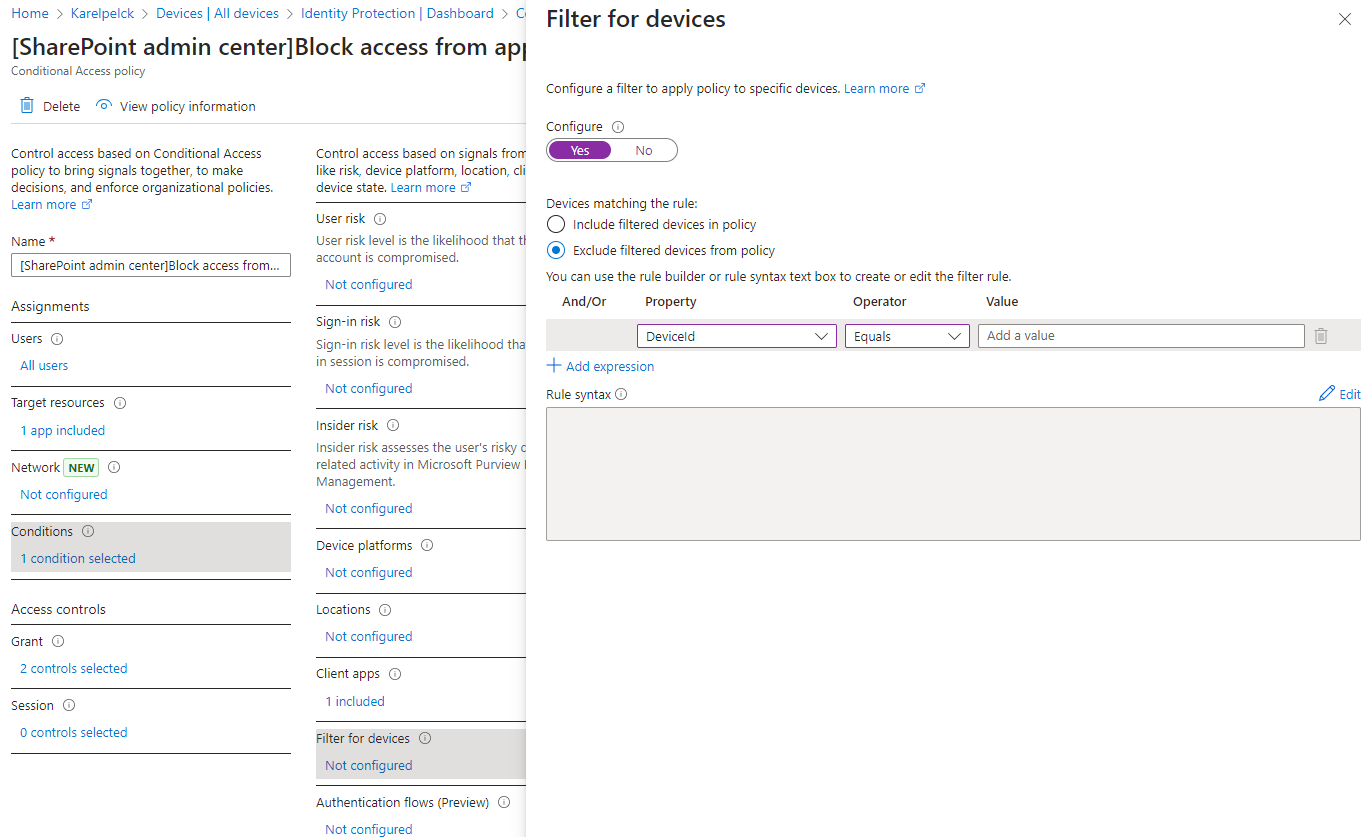Select Exclude filtered devices from policy
The height and width of the screenshot is (837, 1369).
[x=556, y=251]
